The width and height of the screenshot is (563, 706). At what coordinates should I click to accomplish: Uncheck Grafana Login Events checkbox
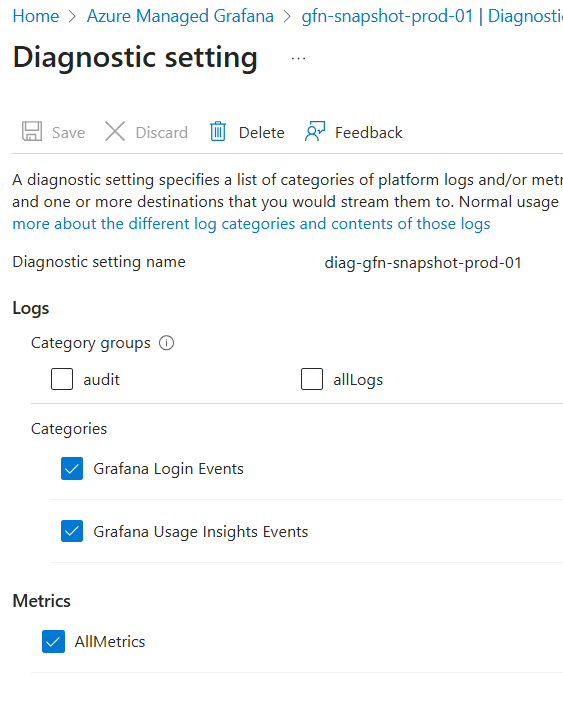[72, 469]
